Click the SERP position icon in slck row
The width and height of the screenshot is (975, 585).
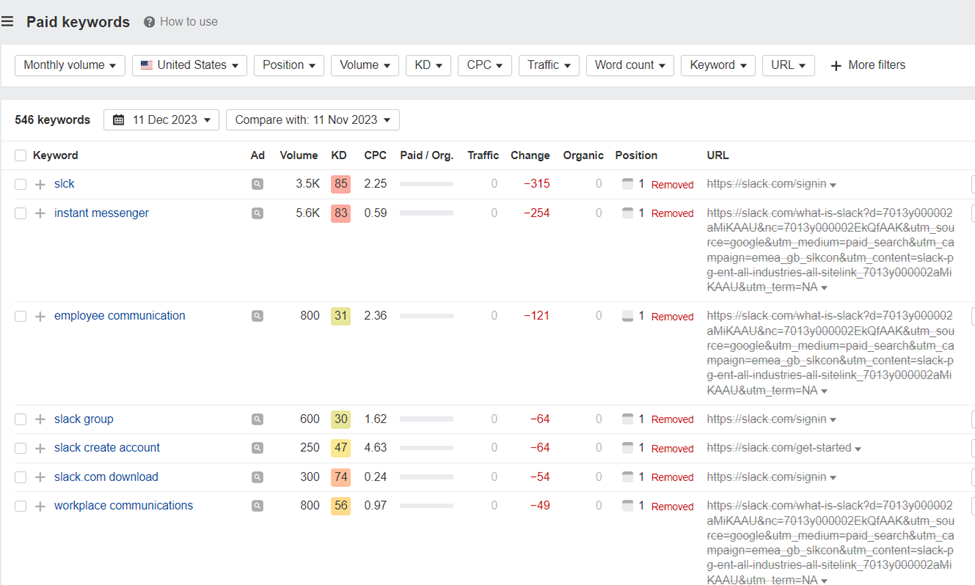[x=627, y=183]
